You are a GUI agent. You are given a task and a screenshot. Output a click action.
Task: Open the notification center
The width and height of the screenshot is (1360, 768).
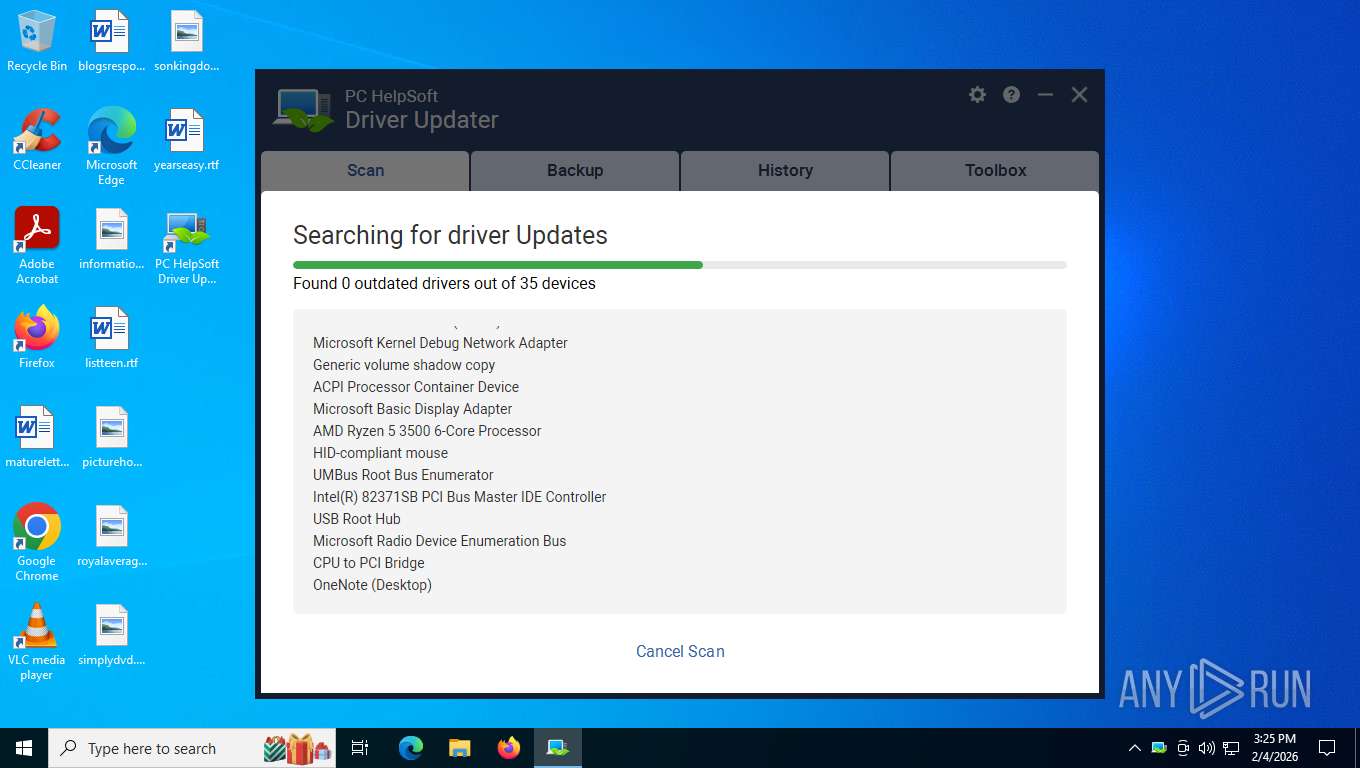(x=1327, y=748)
